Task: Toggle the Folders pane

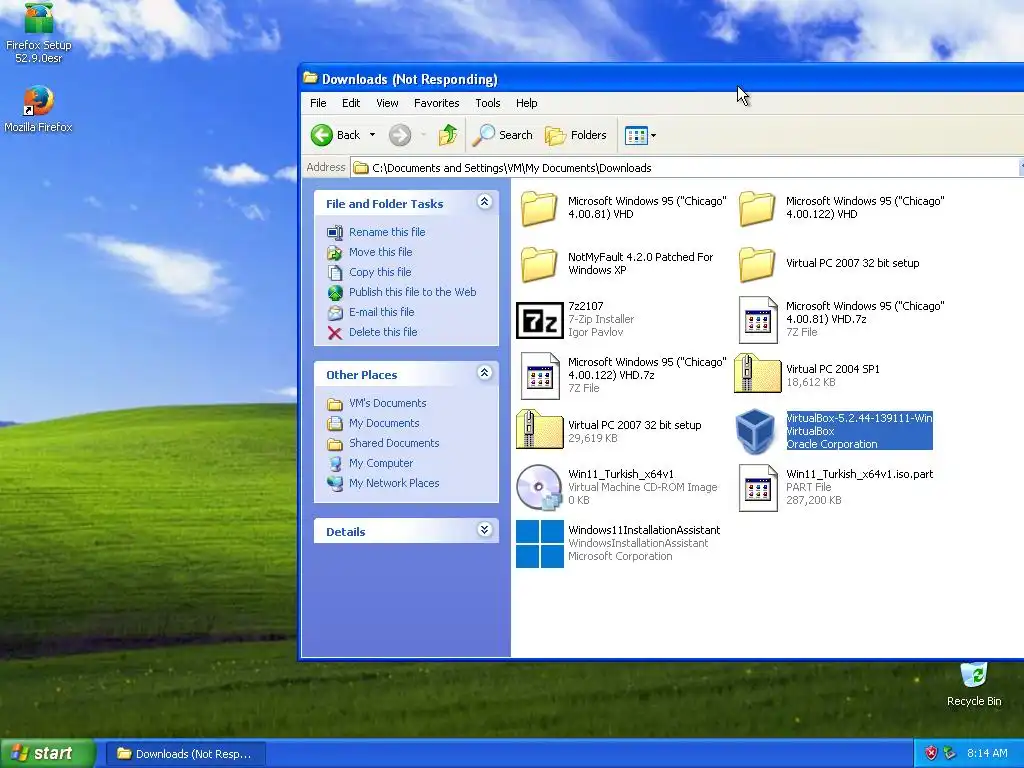Action: pos(576,135)
